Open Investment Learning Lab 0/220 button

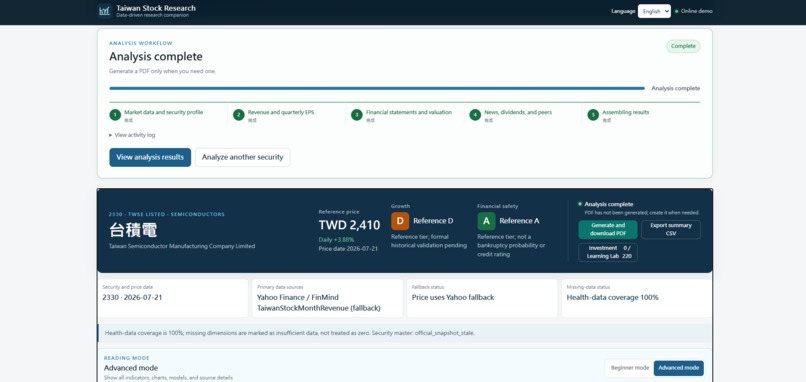[x=608, y=252]
